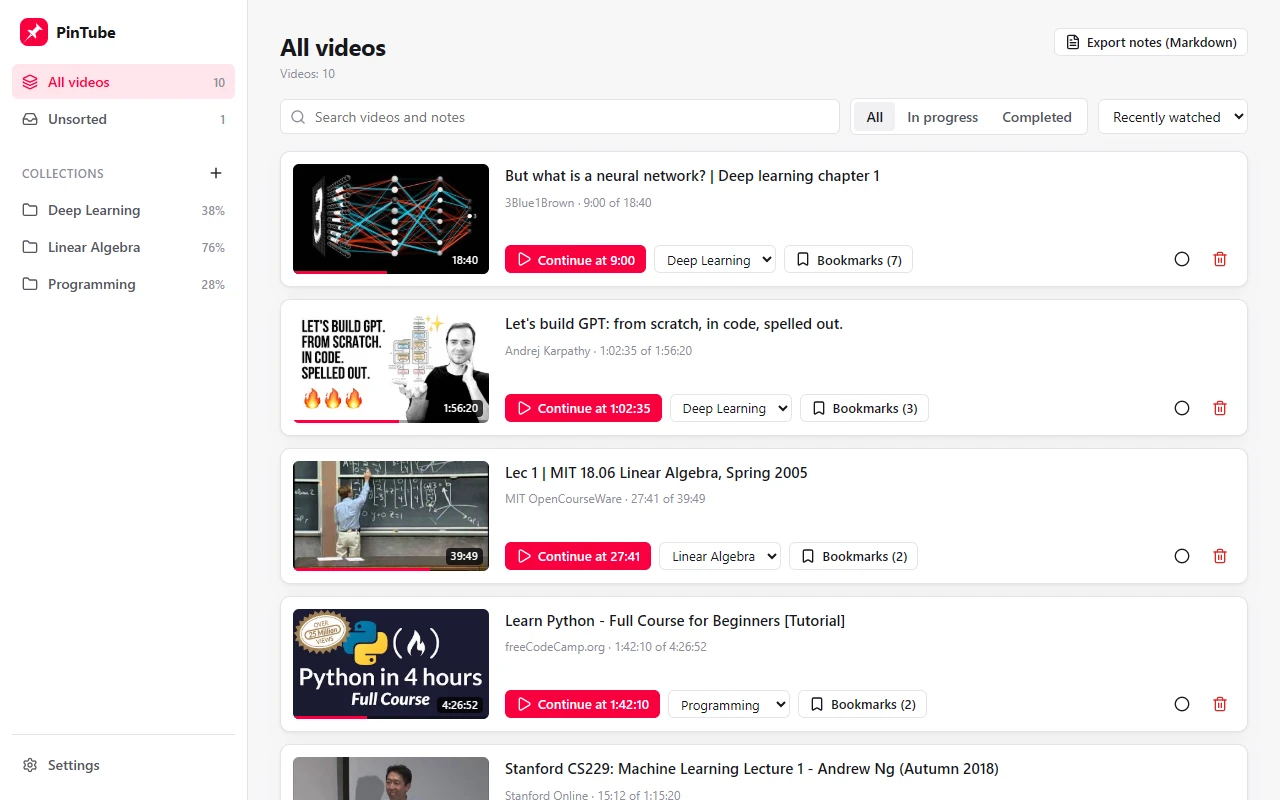Mark Let's build GPT video as completed

click(1182, 408)
